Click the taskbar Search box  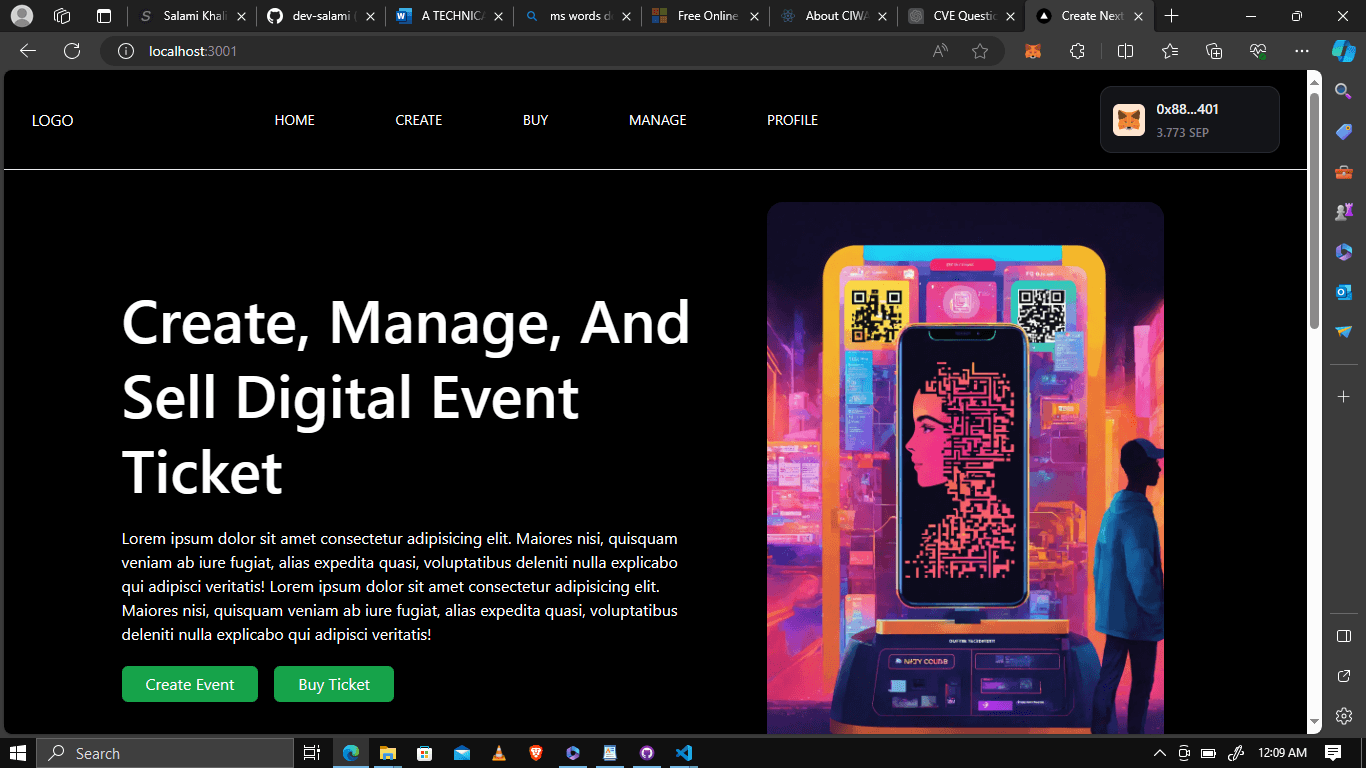[x=165, y=753]
